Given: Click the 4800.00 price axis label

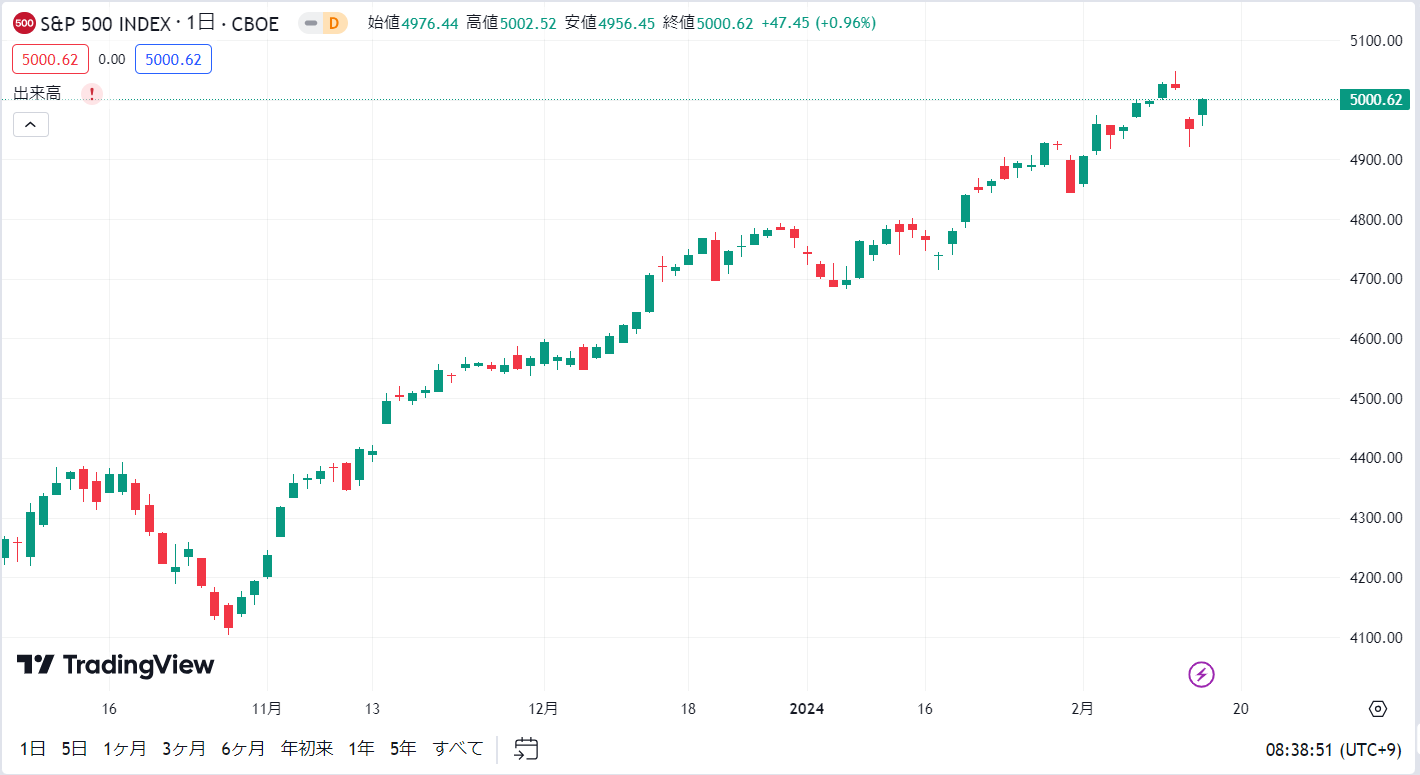Looking at the screenshot, I should 1377,220.
